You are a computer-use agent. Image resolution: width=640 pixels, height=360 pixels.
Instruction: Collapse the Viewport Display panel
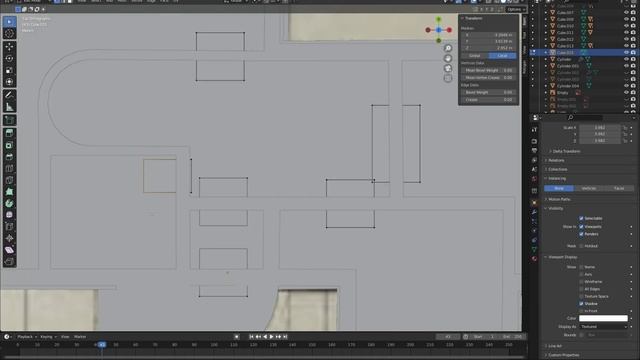[562, 257]
